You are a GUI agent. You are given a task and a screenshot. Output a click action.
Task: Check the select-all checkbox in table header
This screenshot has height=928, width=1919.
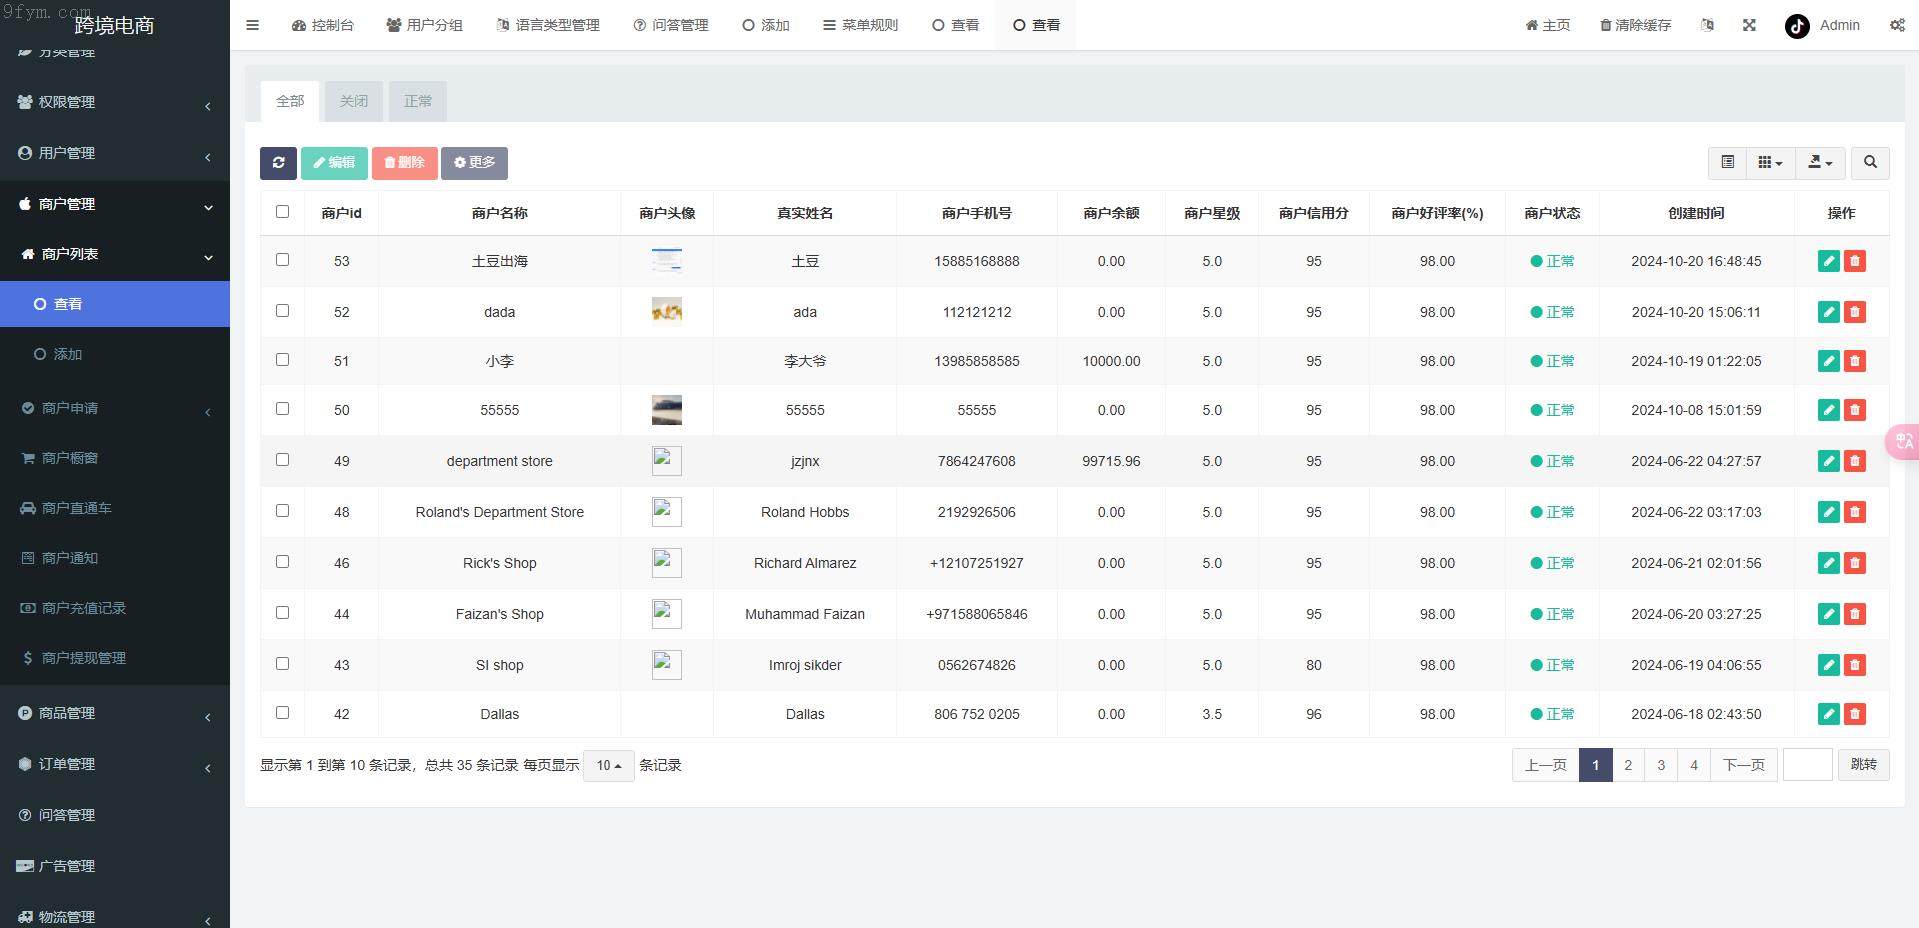pyautogui.click(x=282, y=212)
